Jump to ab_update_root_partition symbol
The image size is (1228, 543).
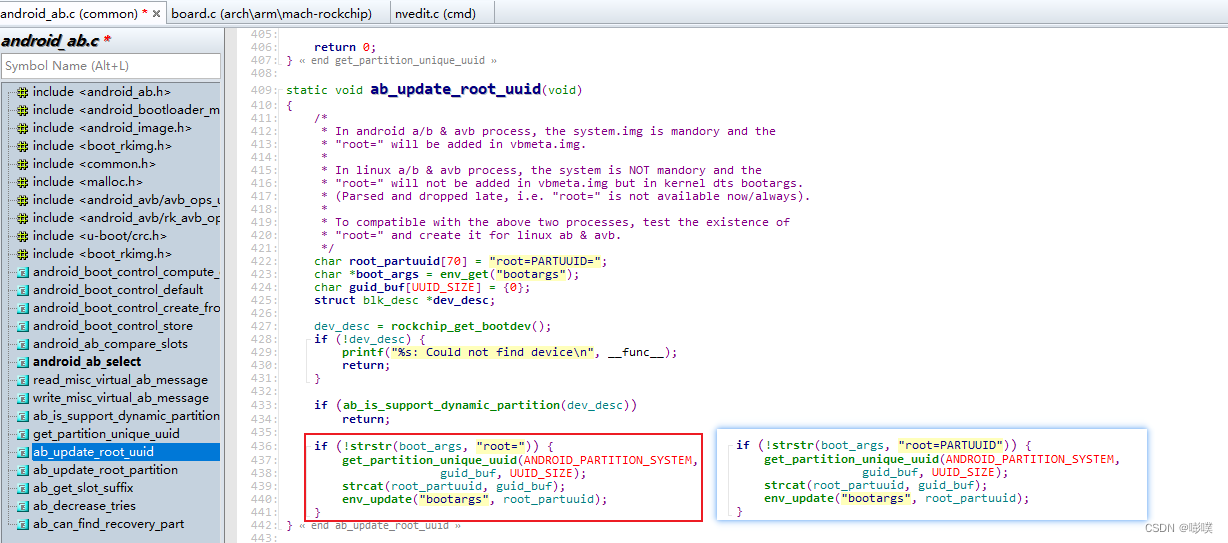click(105, 470)
